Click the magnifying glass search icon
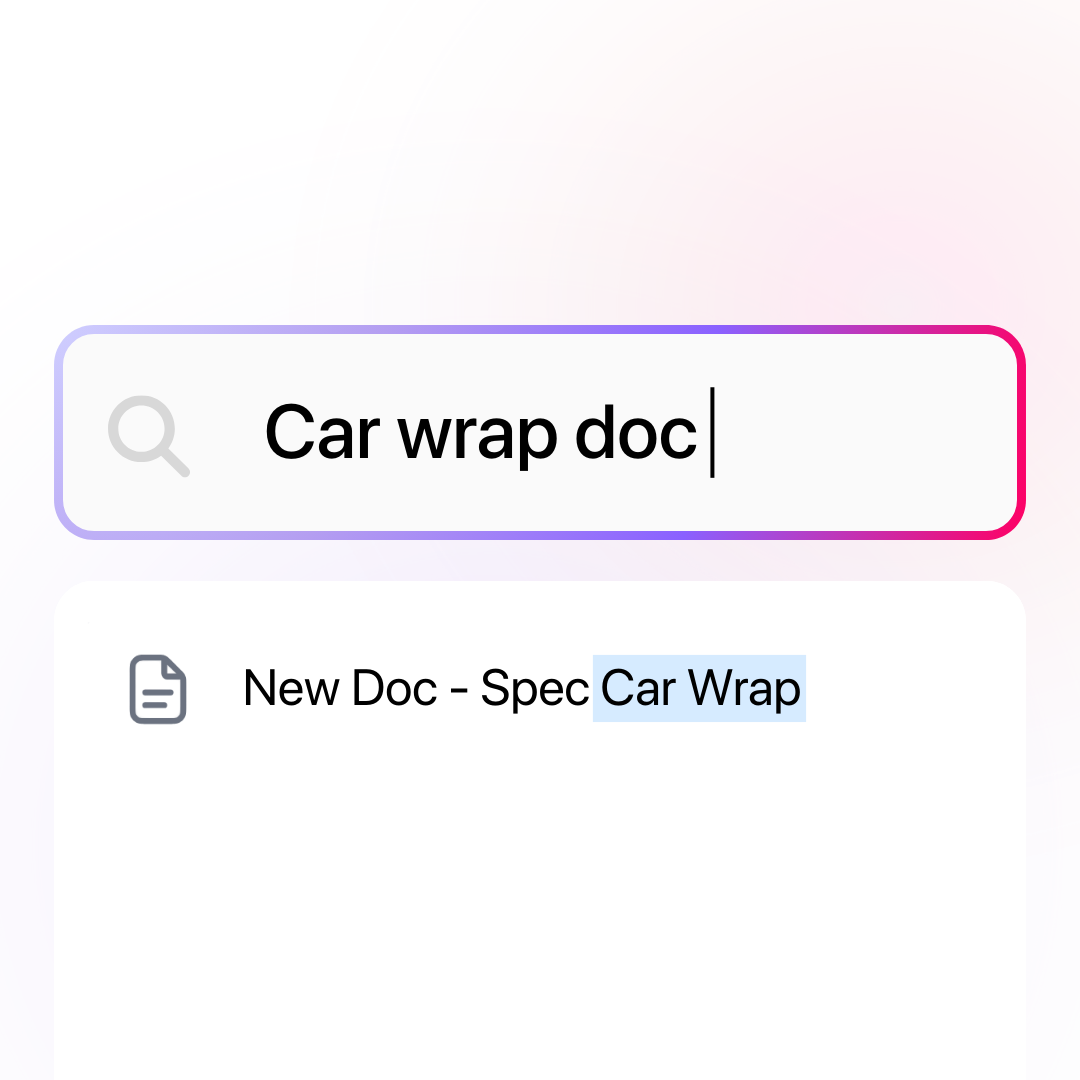The width and height of the screenshot is (1080, 1080). (x=148, y=435)
